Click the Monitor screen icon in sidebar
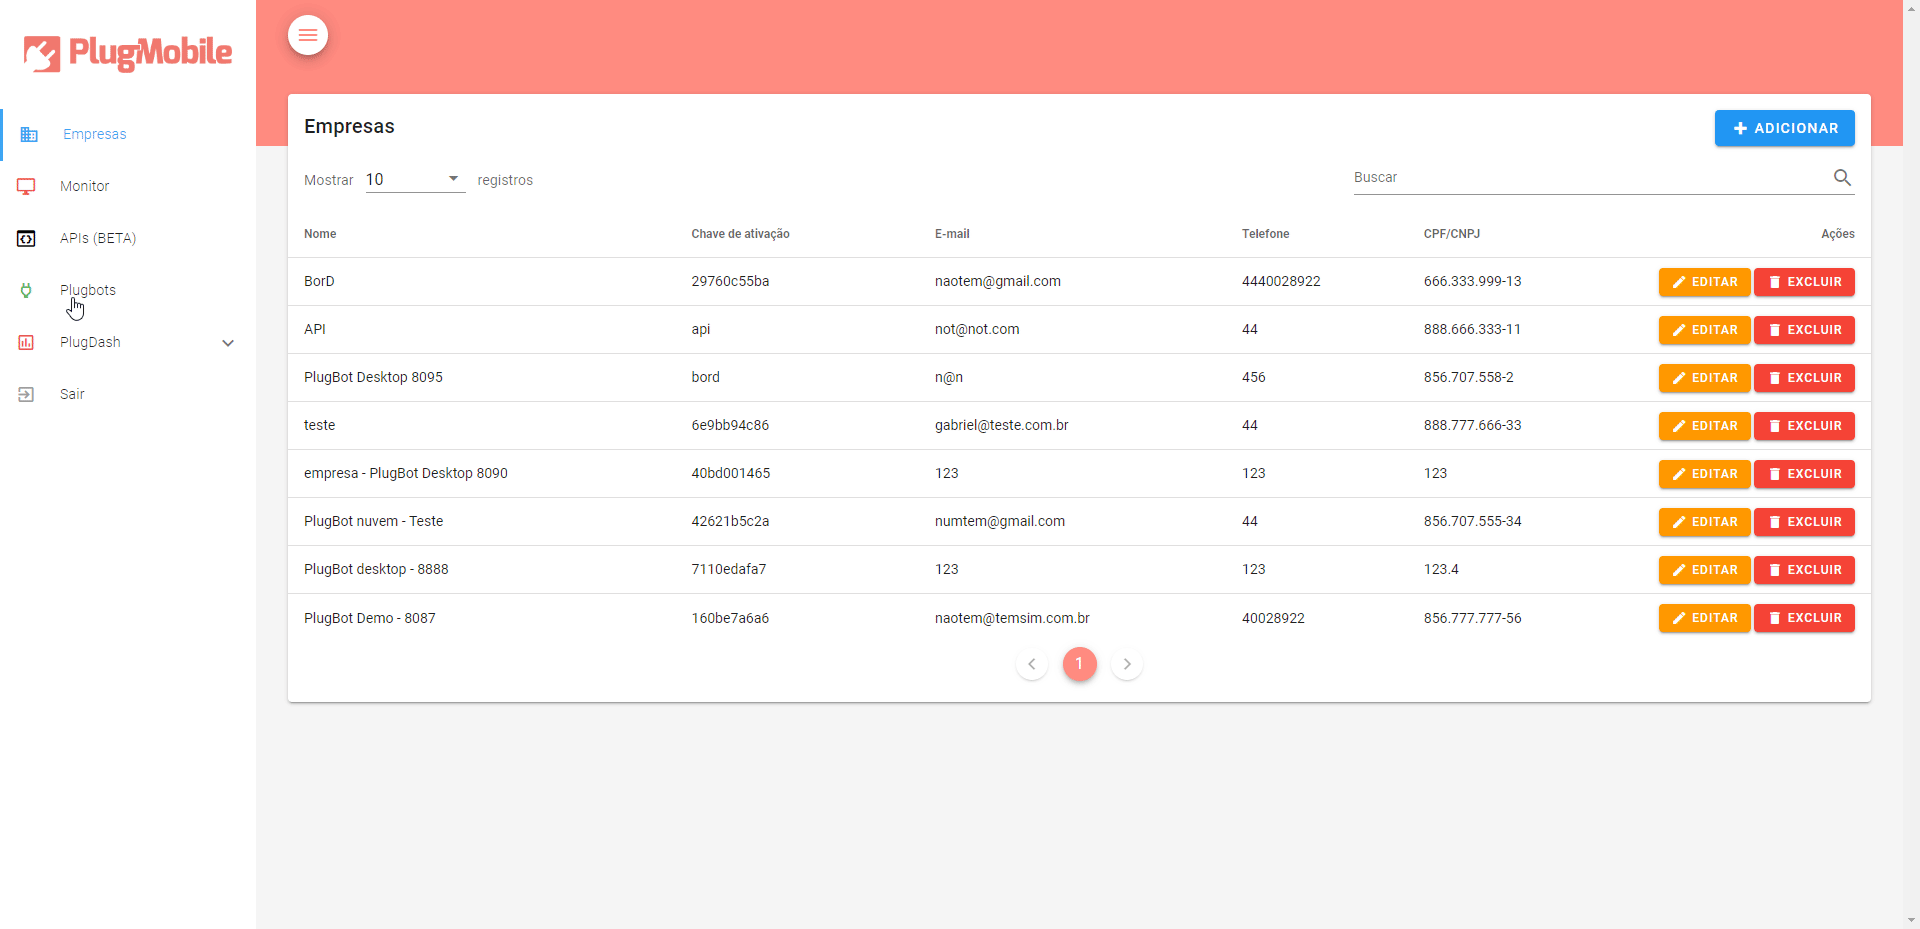1920x929 pixels. 26,186
